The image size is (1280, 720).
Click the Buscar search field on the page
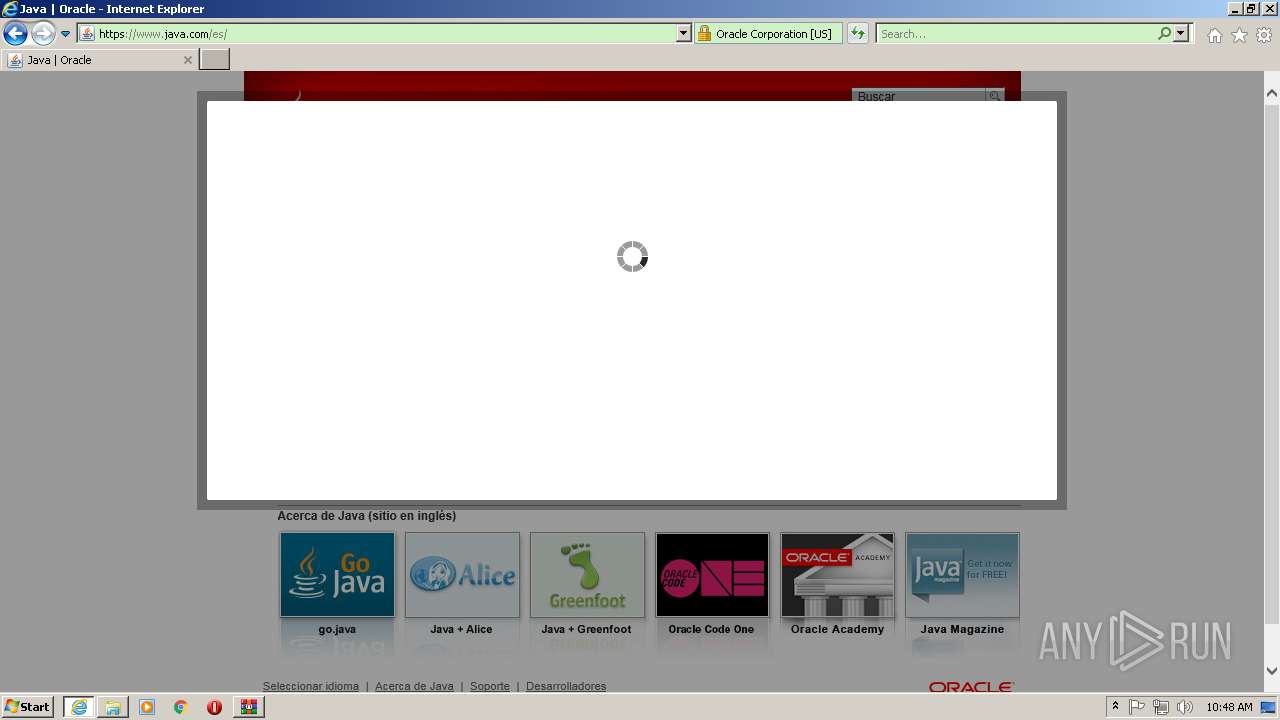(919, 96)
